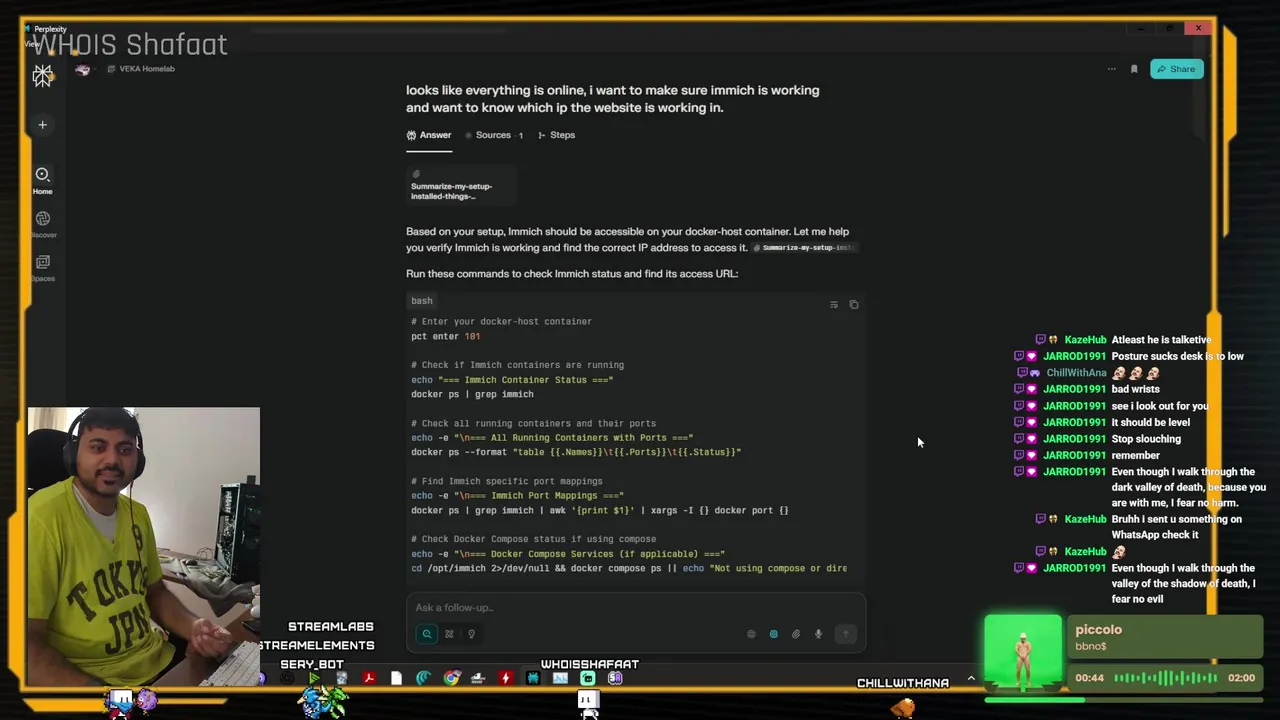Bookmark this thread using the bookmark icon

click(x=1134, y=69)
